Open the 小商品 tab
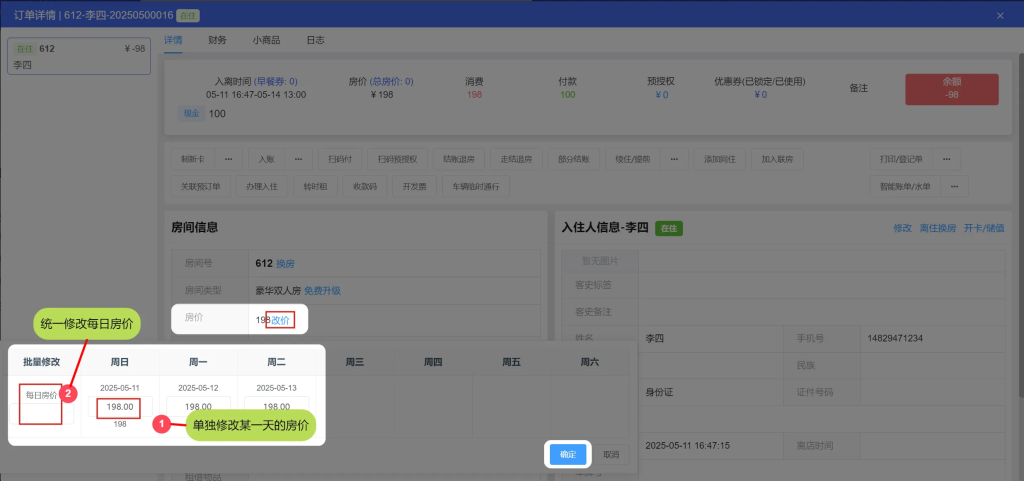1024x481 pixels. [266, 40]
